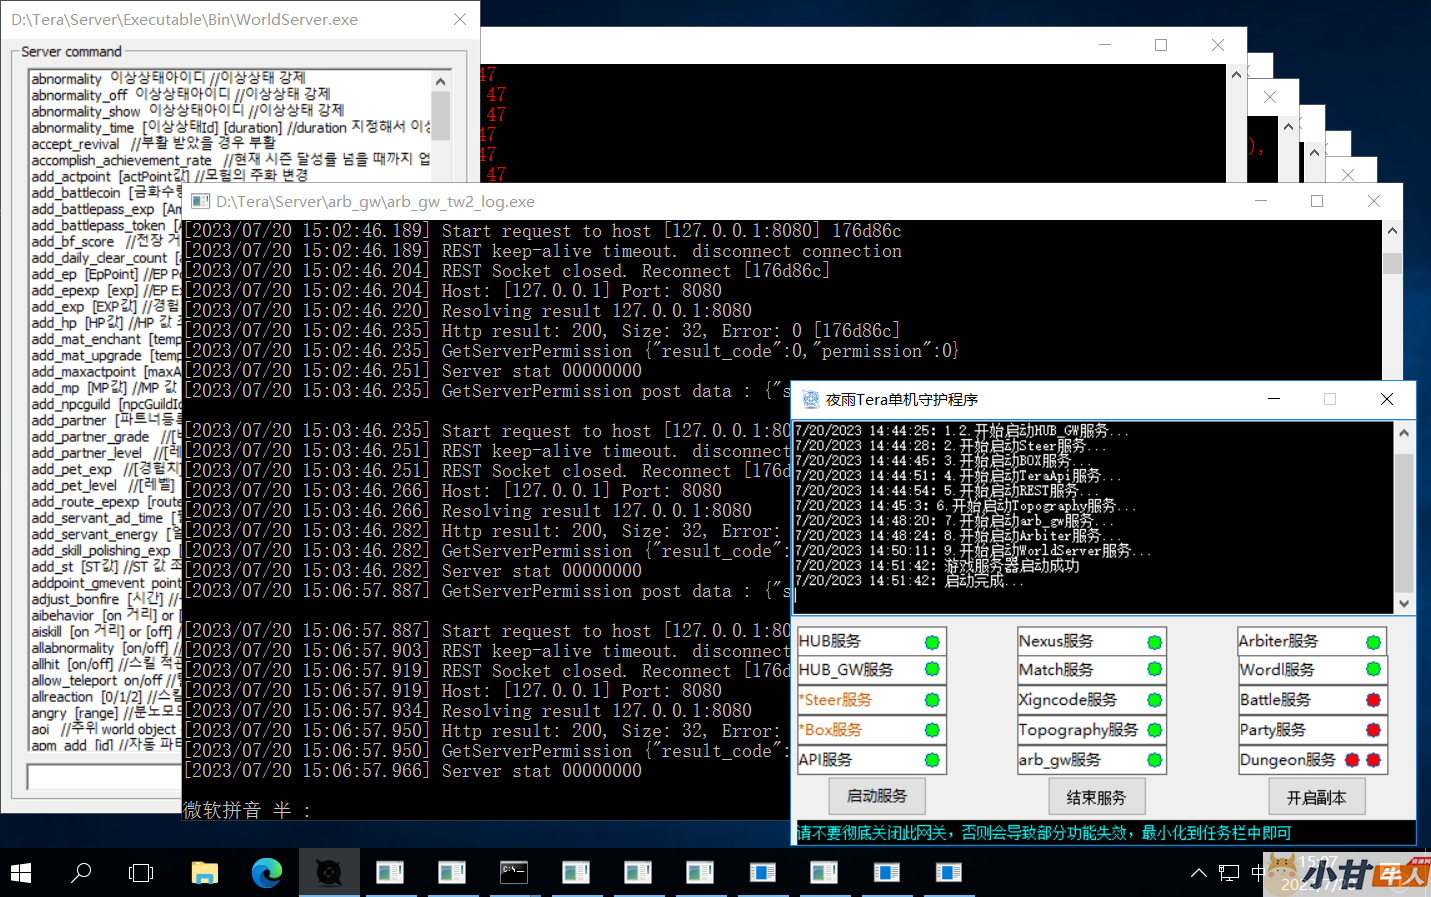
Task: Open Task View from the taskbar
Action: click(x=141, y=873)
